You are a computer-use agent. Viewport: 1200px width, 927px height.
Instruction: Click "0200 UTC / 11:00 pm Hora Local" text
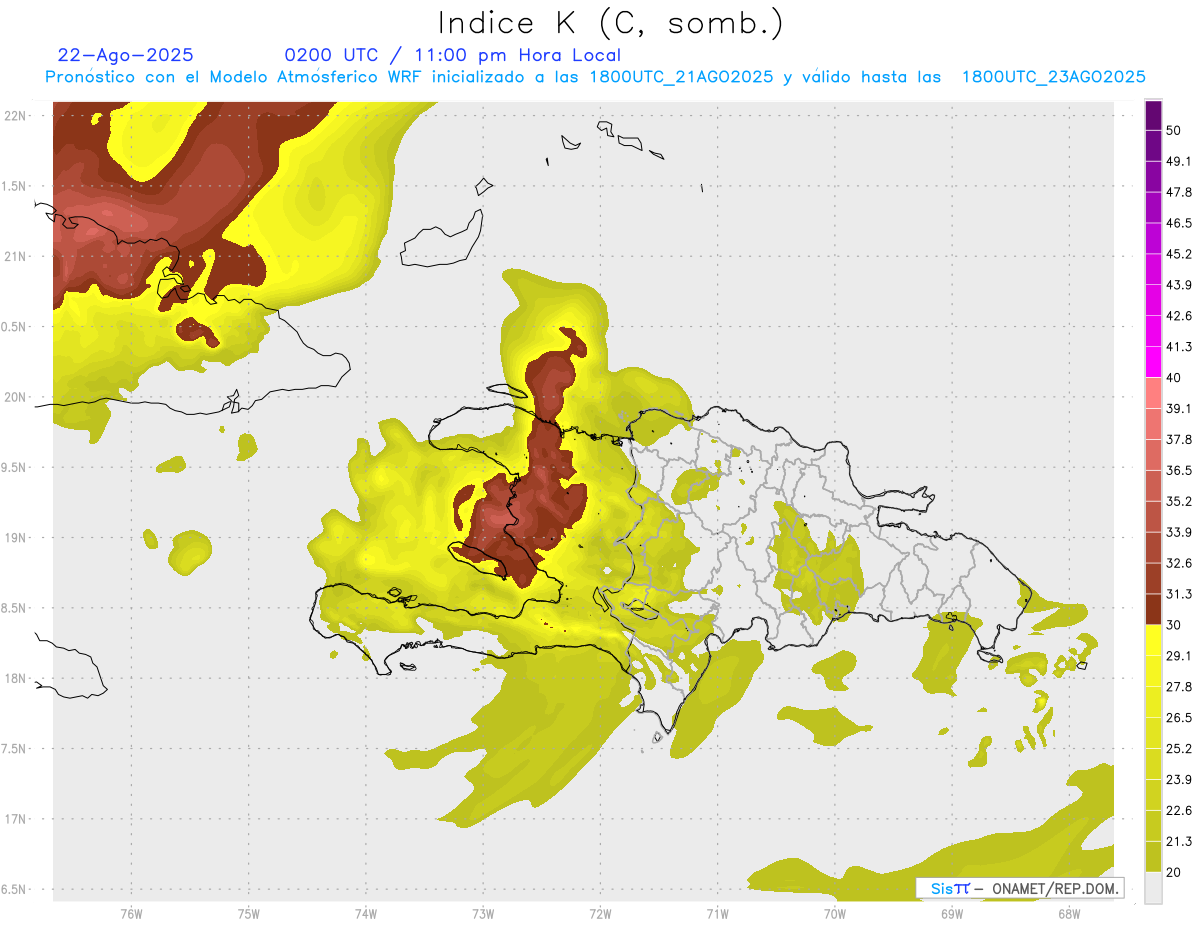click(x=453, y=55)
